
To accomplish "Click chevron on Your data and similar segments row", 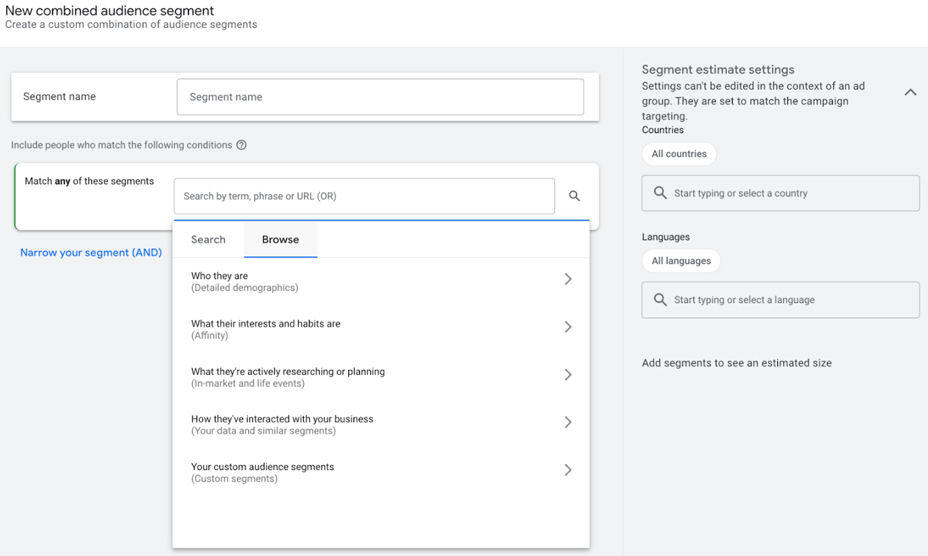I will 568,422.
